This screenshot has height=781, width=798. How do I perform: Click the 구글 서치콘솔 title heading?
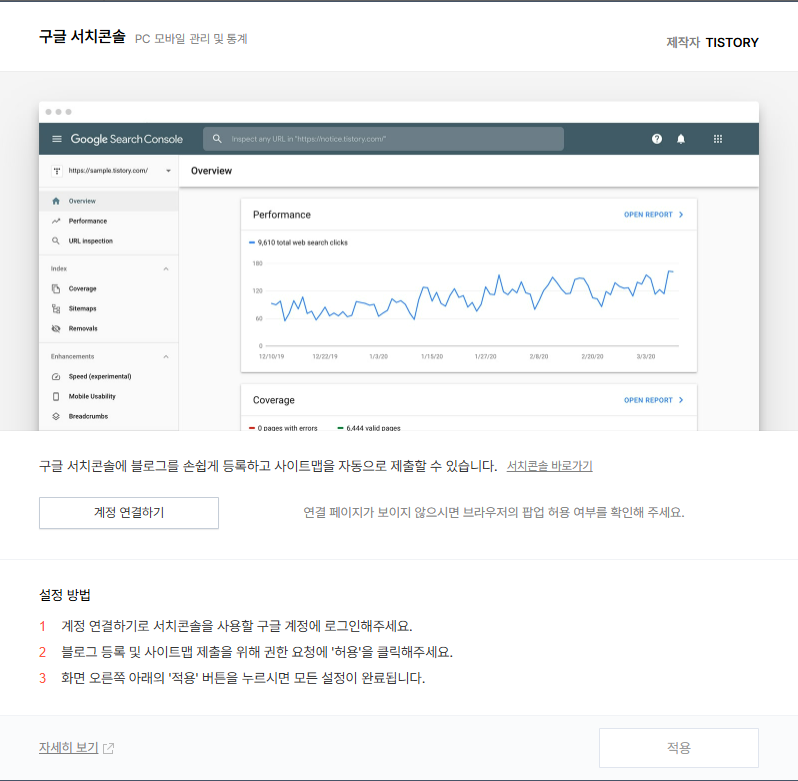coord(82,37)
